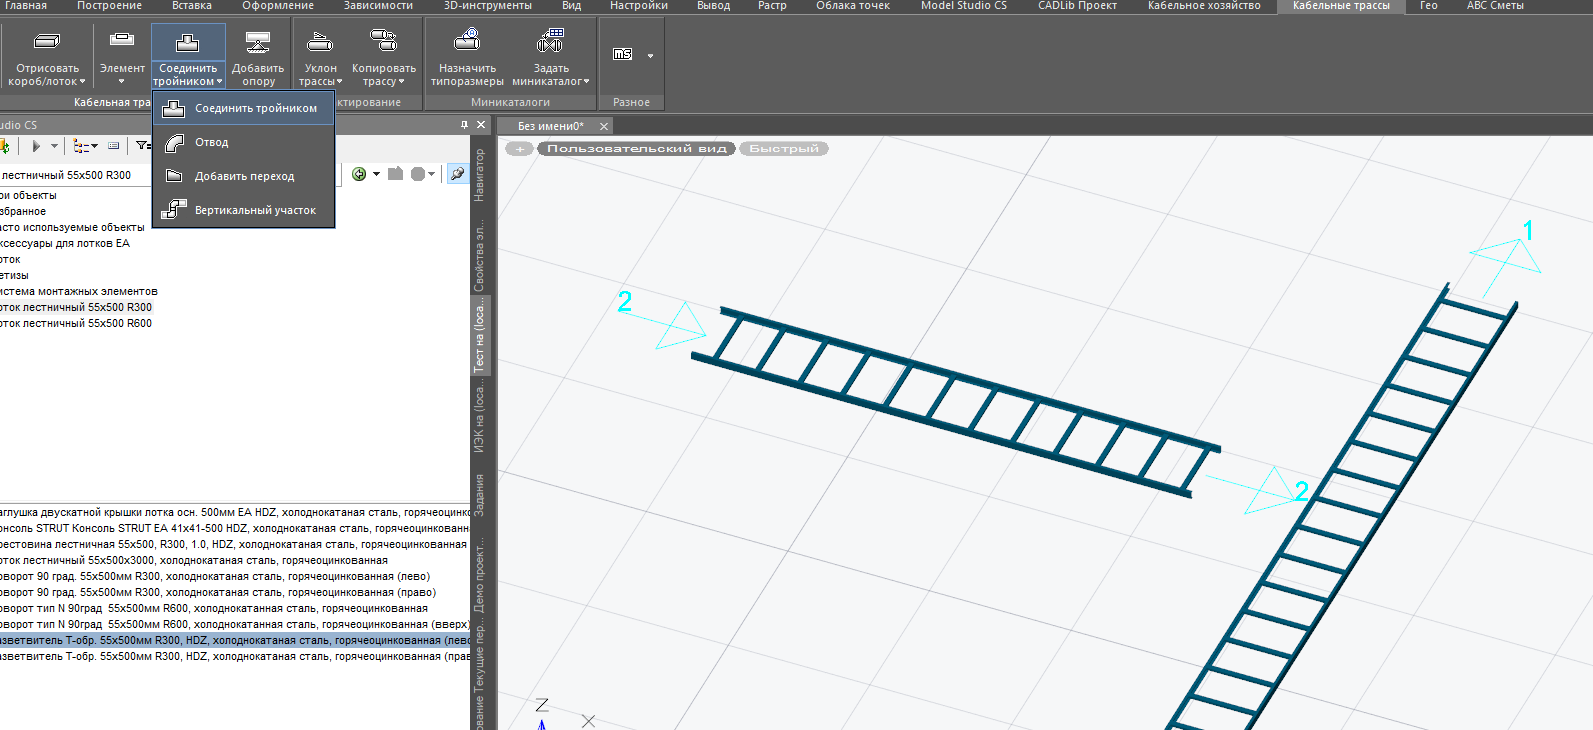Open dropdown arrow next to gray octagon
1593x730 pixels.
pos(432,174)
